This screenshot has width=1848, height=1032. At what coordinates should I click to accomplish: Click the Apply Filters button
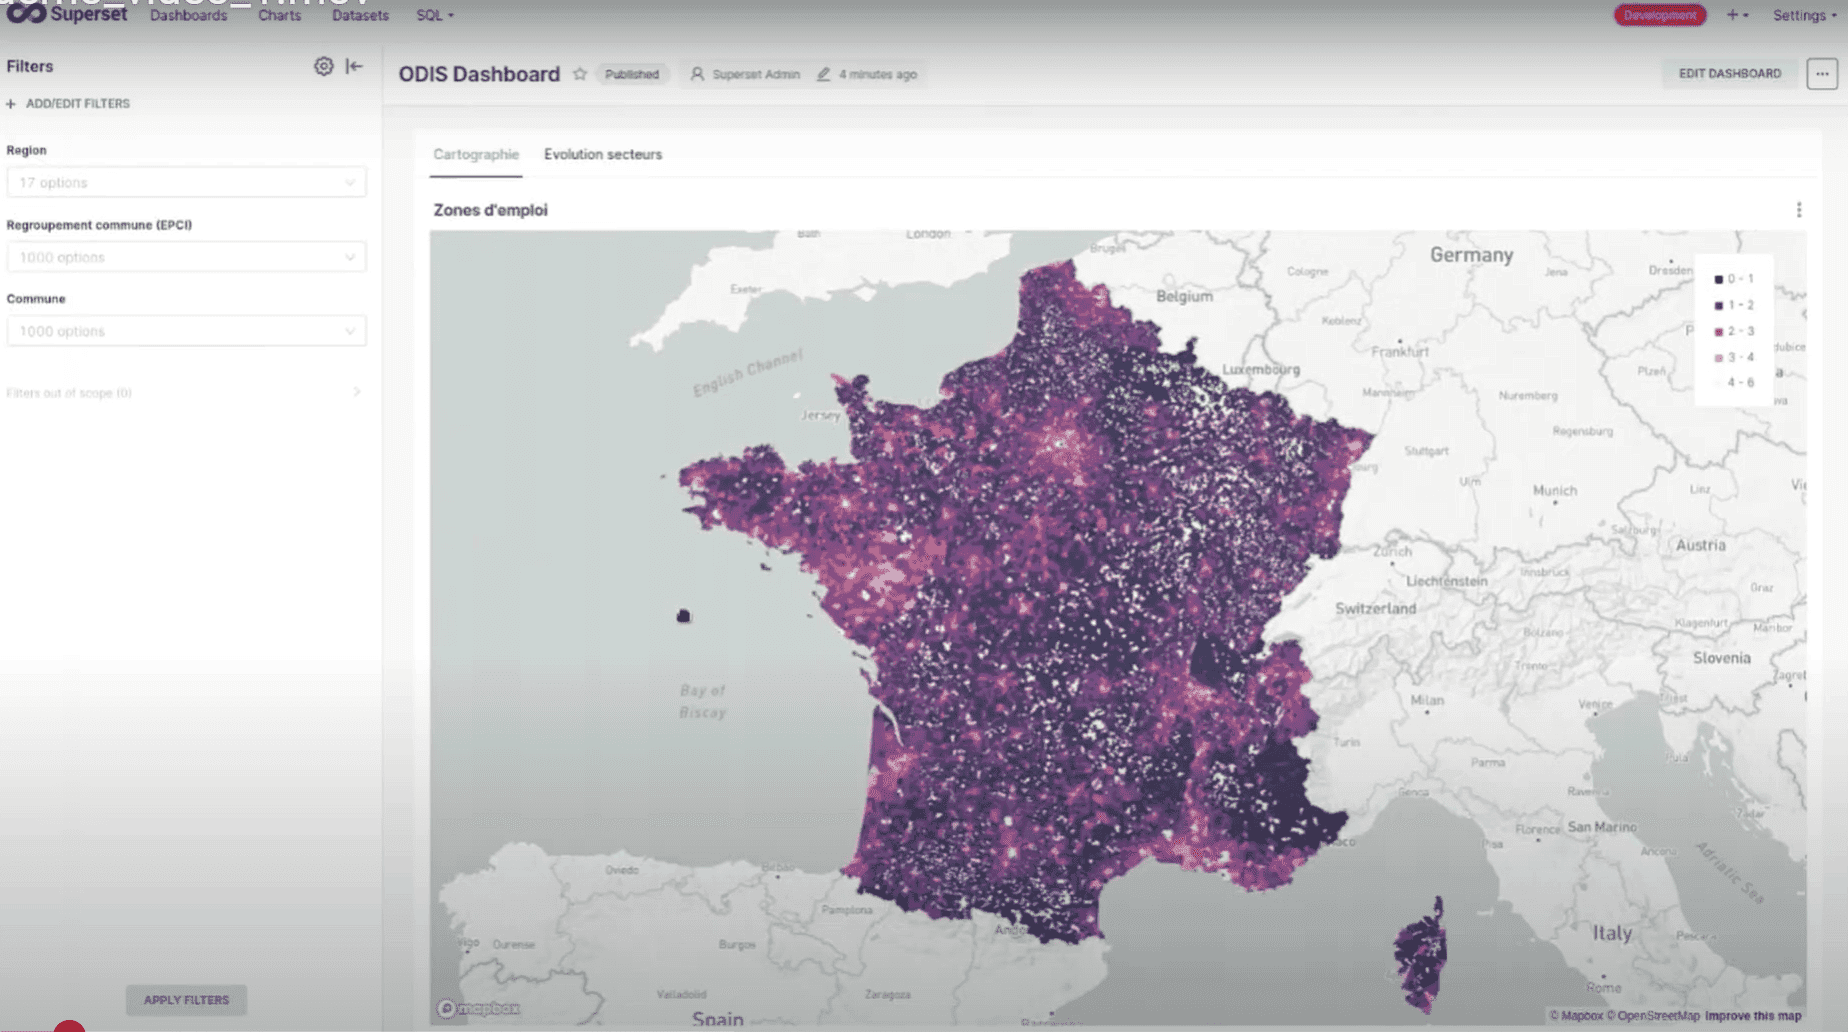[186, 1000]
